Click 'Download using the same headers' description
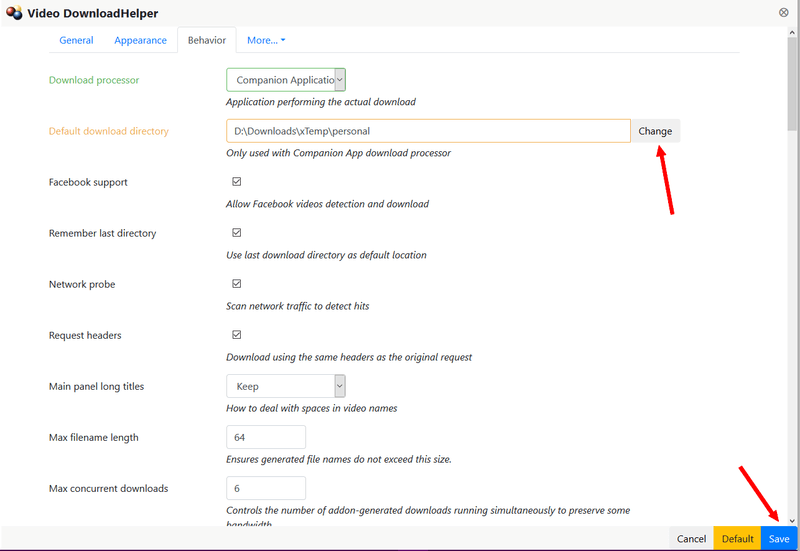Screen dimensions: 800x551 (x=349, y=357)
